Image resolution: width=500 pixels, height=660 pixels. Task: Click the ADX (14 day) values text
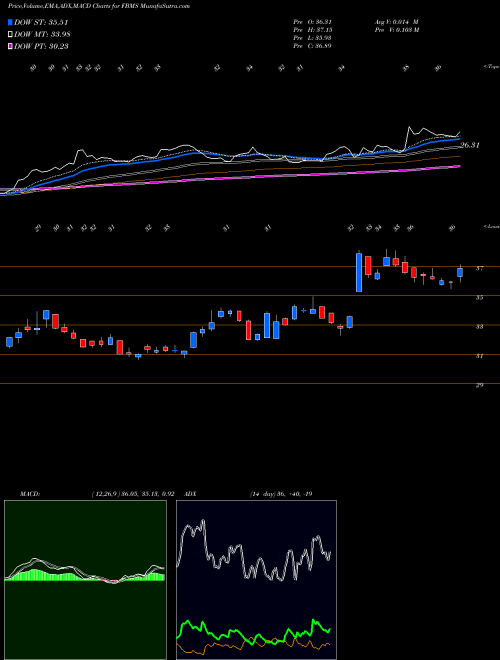click(281, 494)
